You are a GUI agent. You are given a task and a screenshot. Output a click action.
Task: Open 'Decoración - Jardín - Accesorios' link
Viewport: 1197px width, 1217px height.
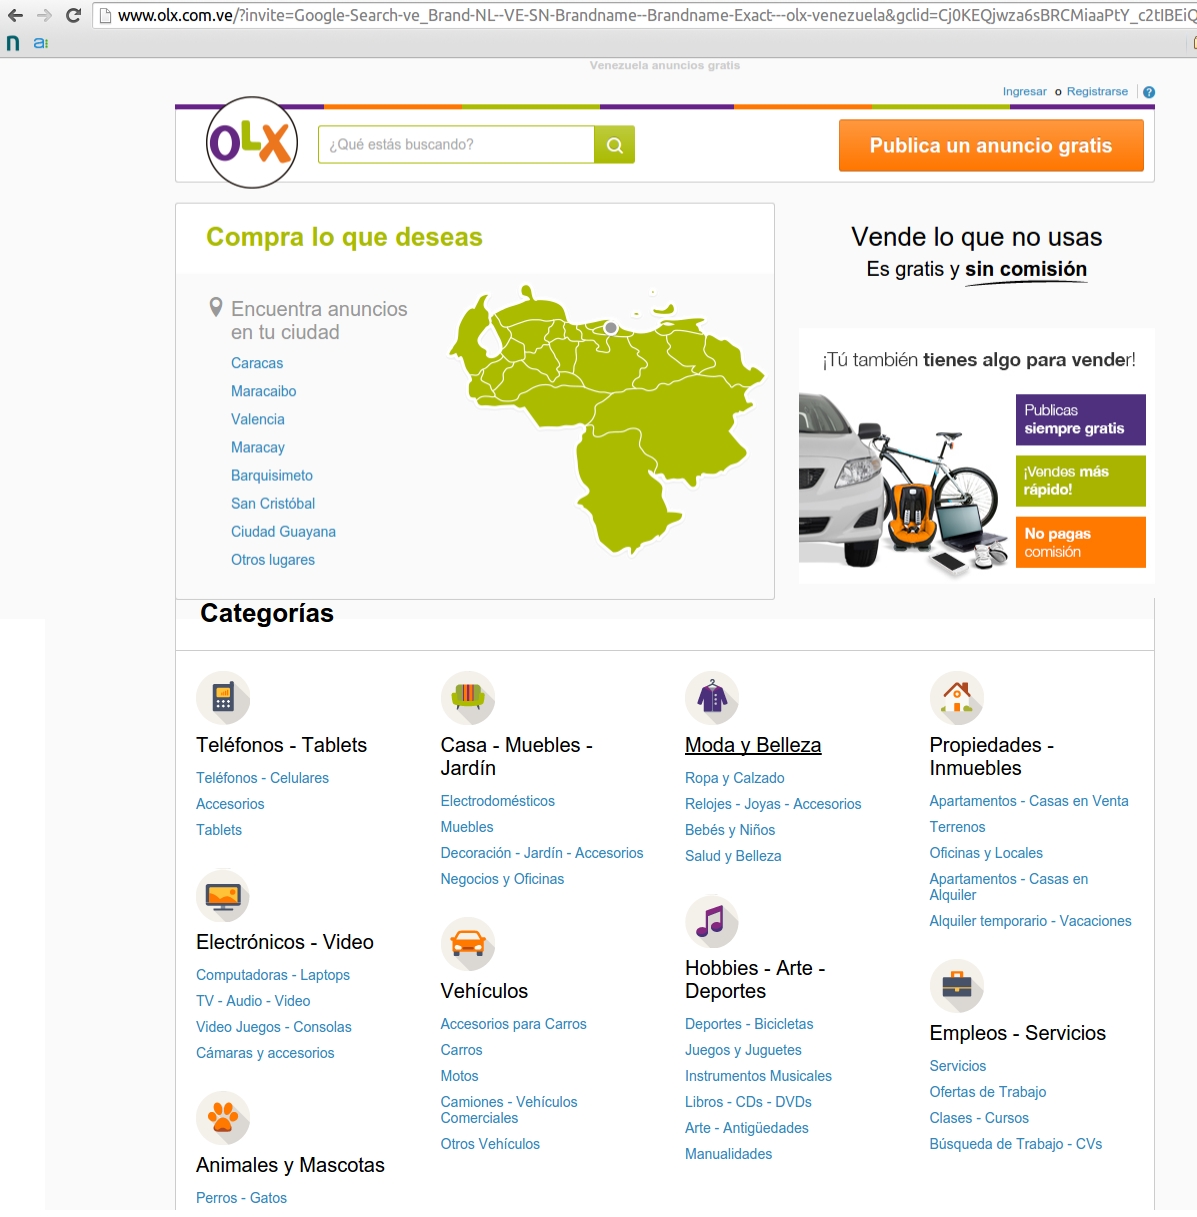tap(542, 852)
